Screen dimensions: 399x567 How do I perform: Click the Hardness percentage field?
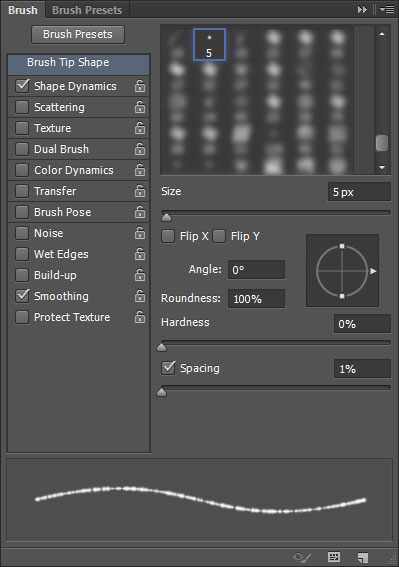tap(362, 324)
